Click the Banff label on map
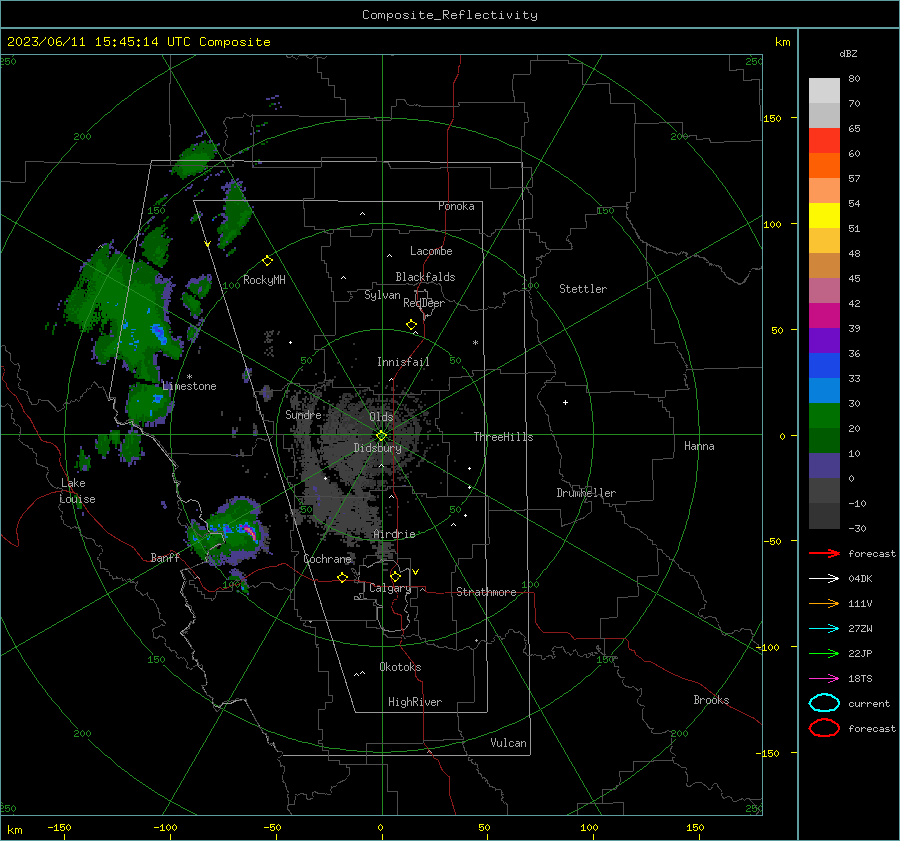This screenshot has height=841, width=900. point(165,557)
